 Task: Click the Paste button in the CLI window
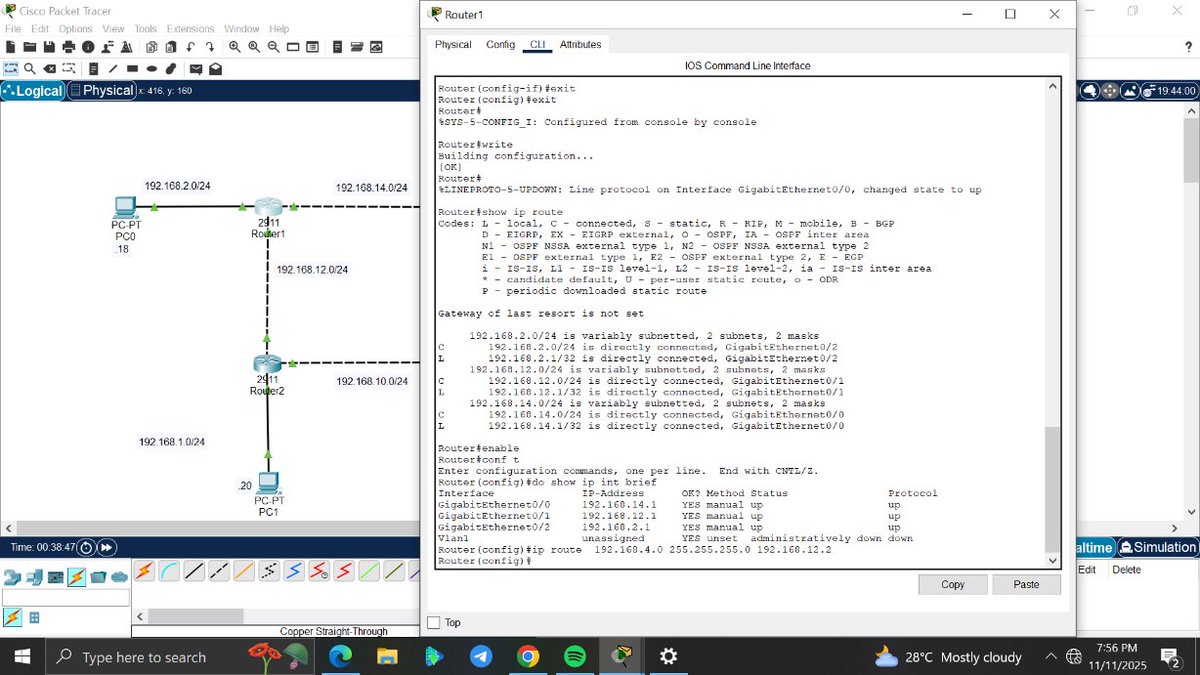pos(1026,584)
